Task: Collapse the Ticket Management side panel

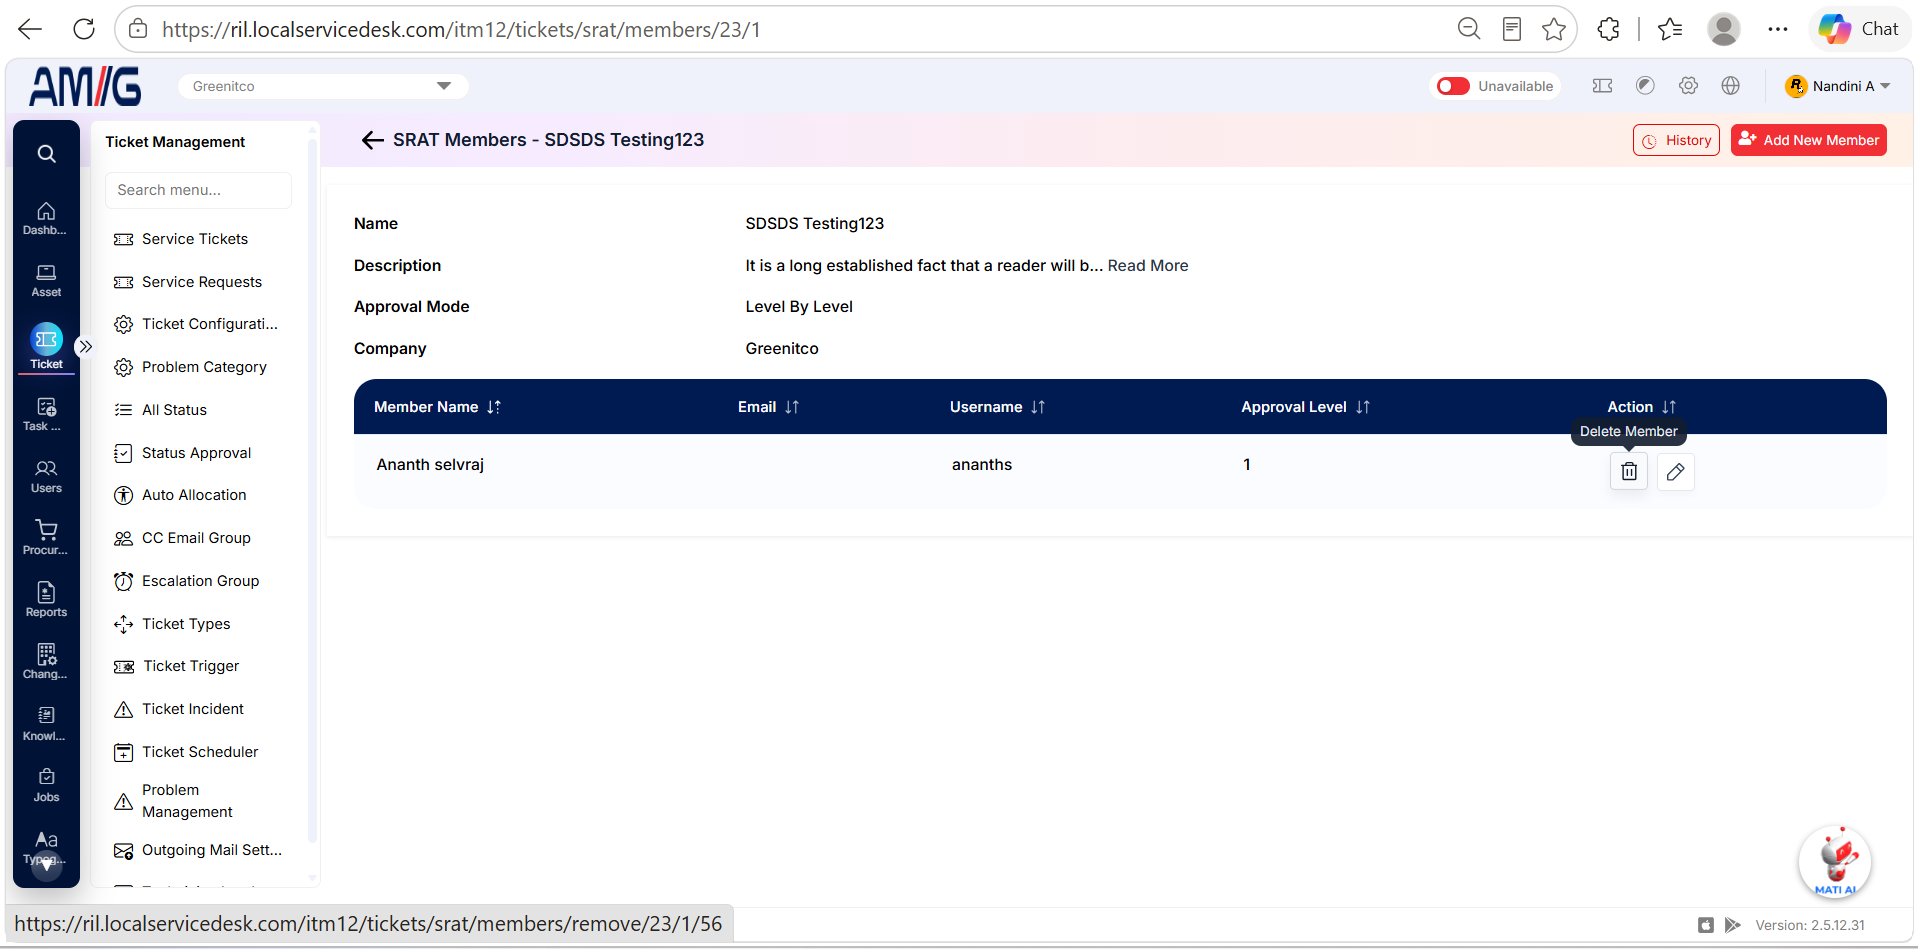Action: [x=85, y=346]
